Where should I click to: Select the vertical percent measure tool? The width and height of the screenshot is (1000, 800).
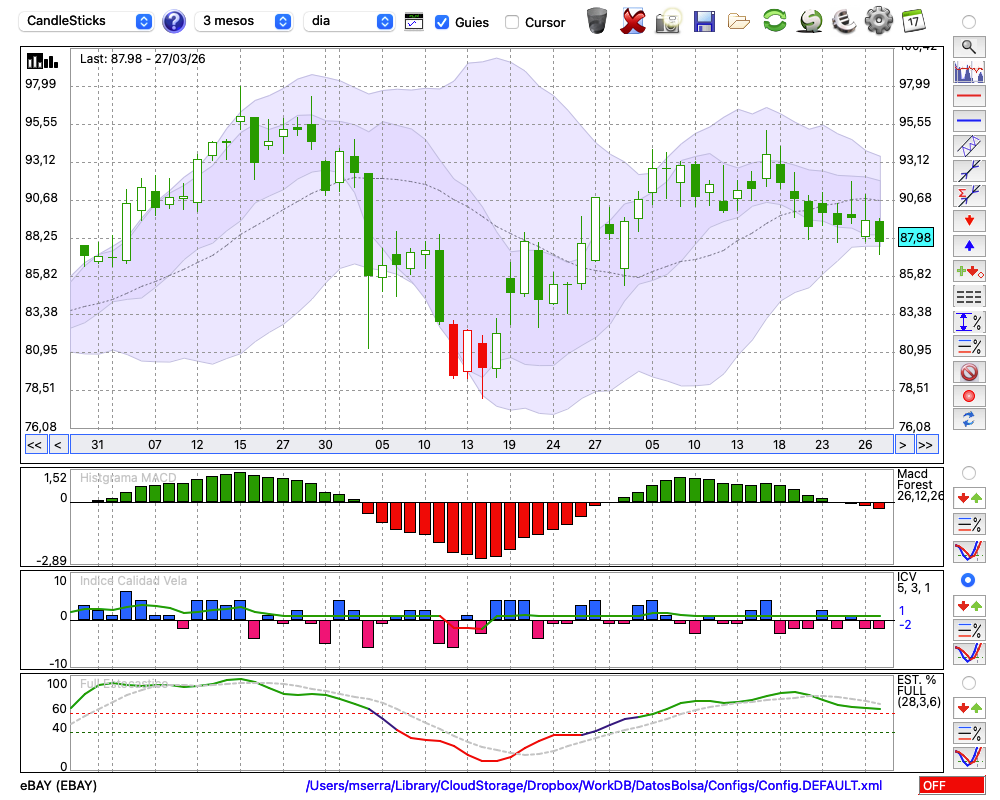click(x=969, y=322)
